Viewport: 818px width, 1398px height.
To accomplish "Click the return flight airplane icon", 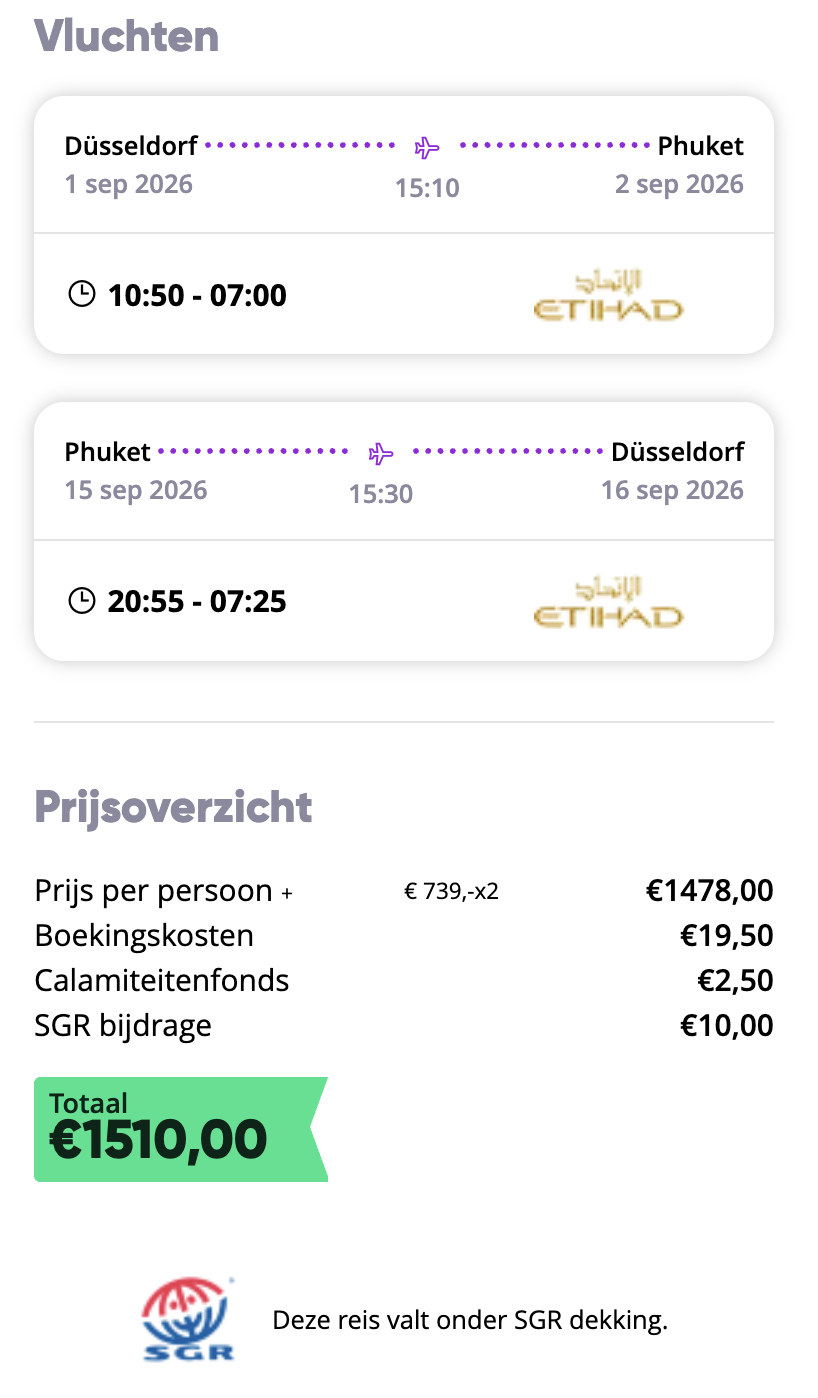I will tap(381, 454).
